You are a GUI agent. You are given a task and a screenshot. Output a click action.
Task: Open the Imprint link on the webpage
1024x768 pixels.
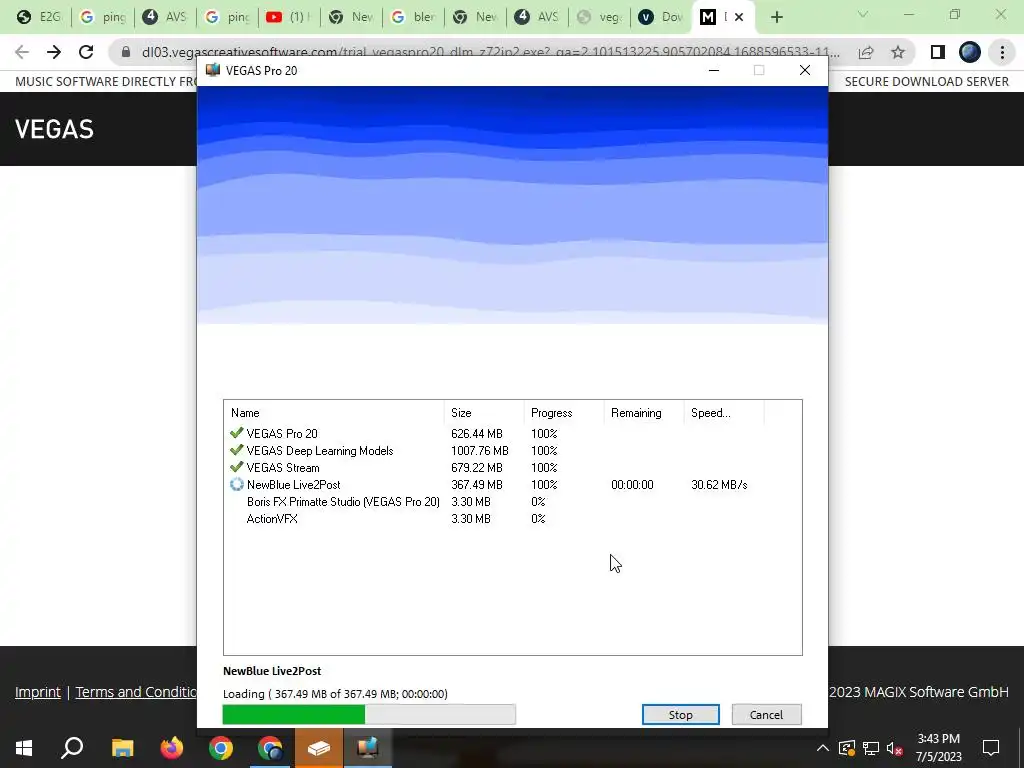(x=38, y=692)
